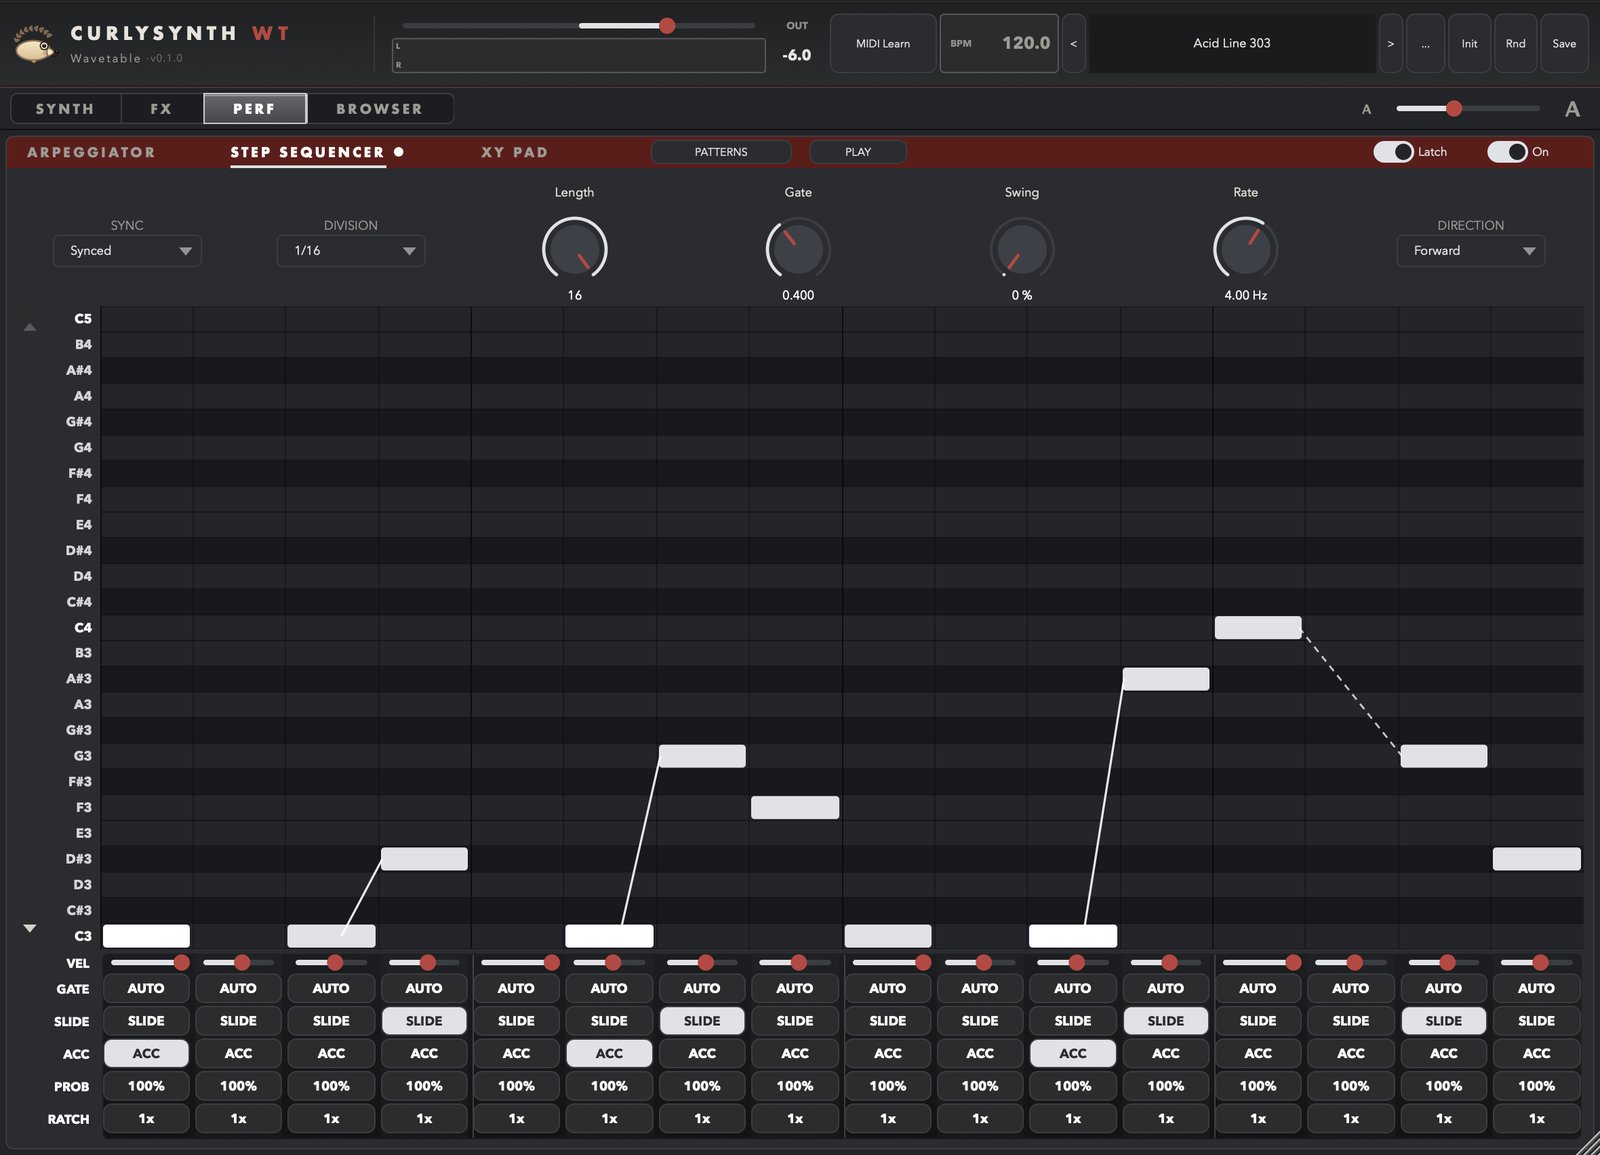Select the A#3 note block on step twelve
The width and height of the screenshot is (1600, 1155).
coord(1166,679)
